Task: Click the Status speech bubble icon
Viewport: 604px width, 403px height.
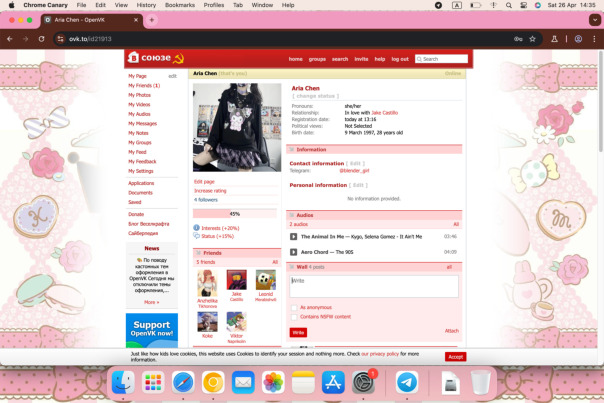Action: coord(196,236)
